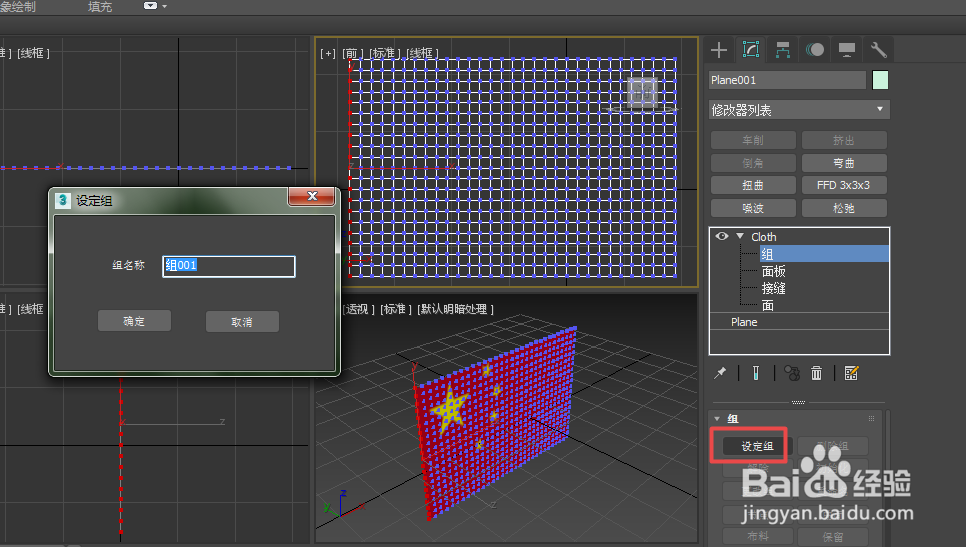Viewport: 966px width, 547px height.
Task: Close the 设定组 dialog
Action: pyautogui.click(x=312, y=197)
